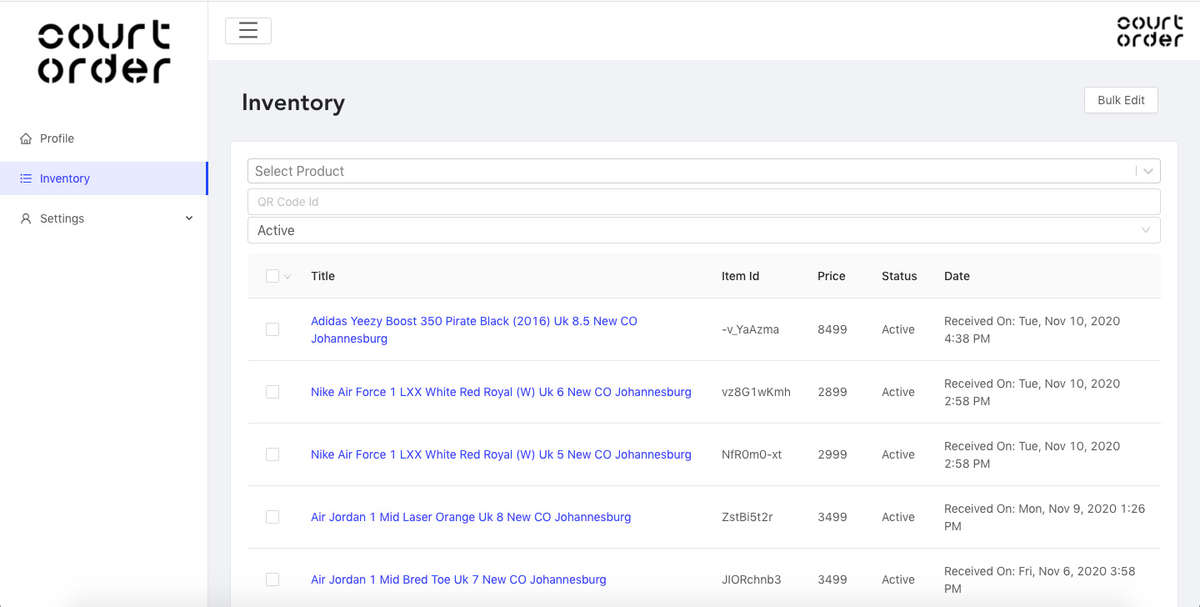The width and height of the screenshot is (1200, 607).
Task: Click the Court Order logo in sidebar
Action: pyautogui.click(x=104, y=53)
